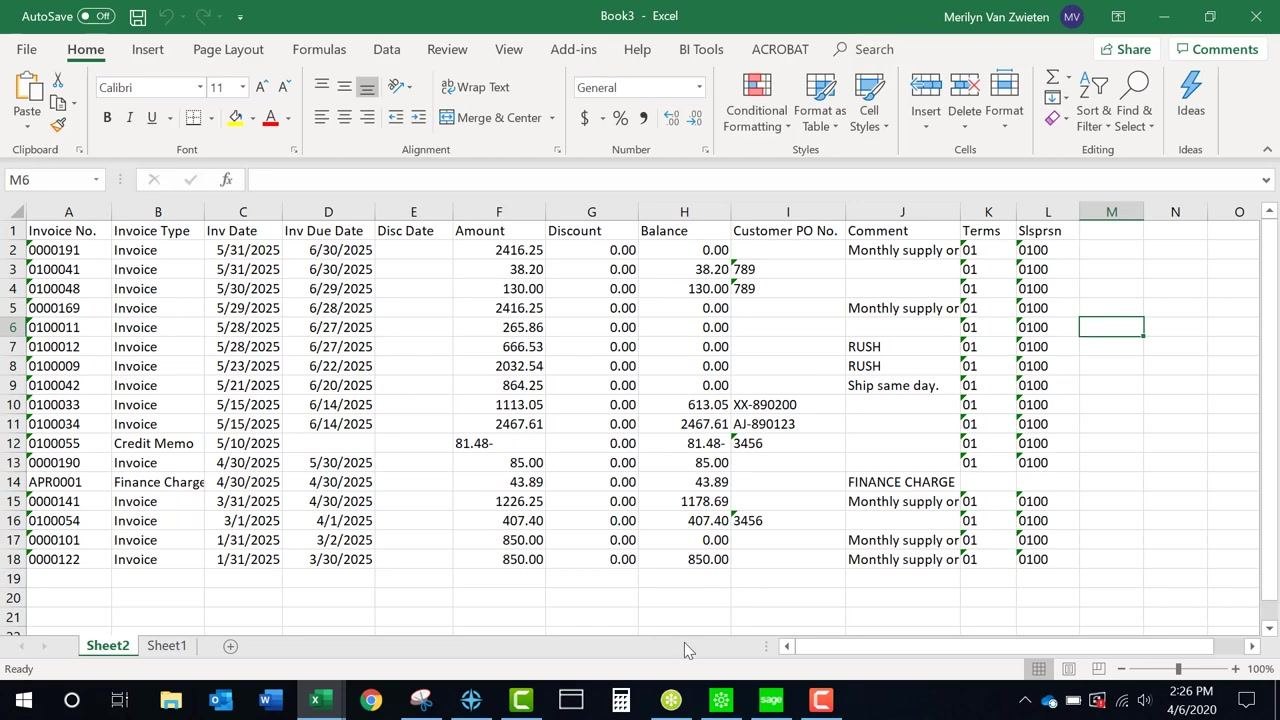Toggle Italic formatting

pos(129,118)
